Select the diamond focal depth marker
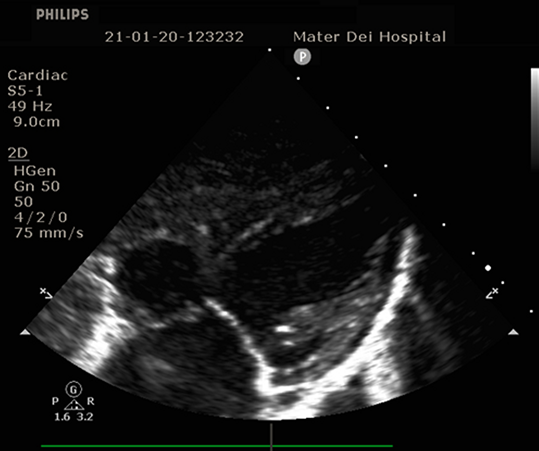 click(488, 268)
